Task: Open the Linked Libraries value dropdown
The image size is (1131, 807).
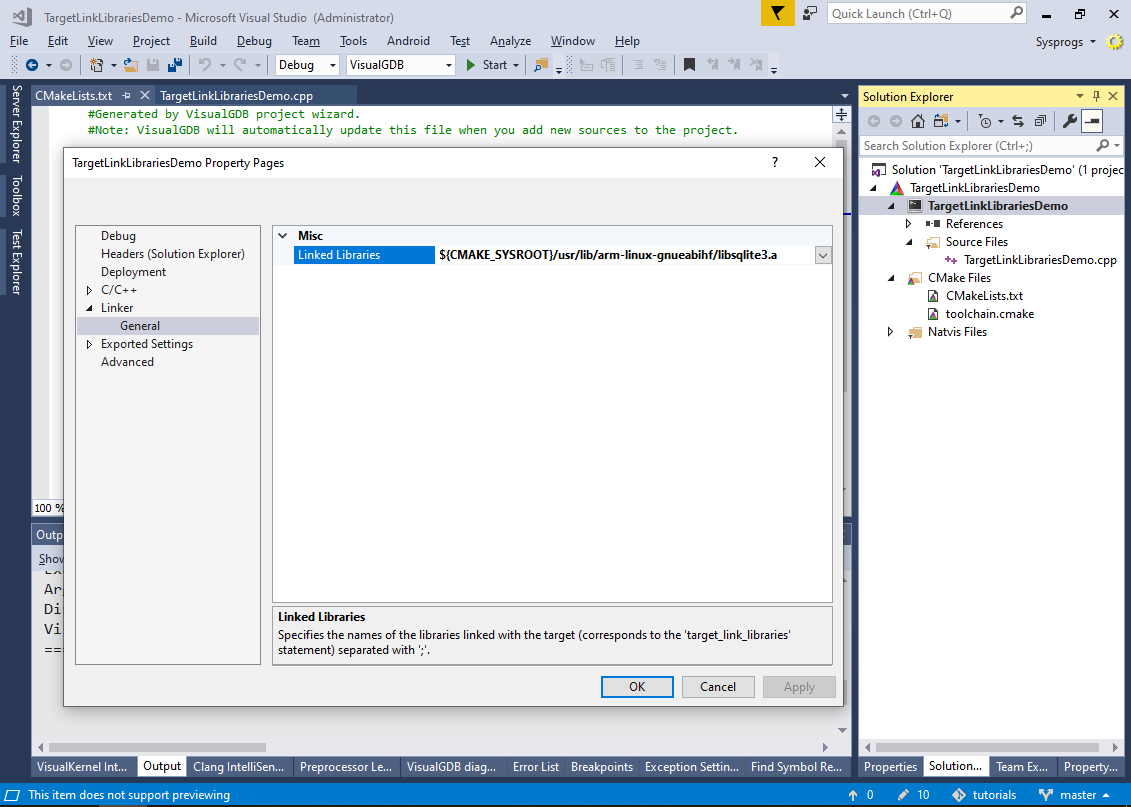Action: 822,255
